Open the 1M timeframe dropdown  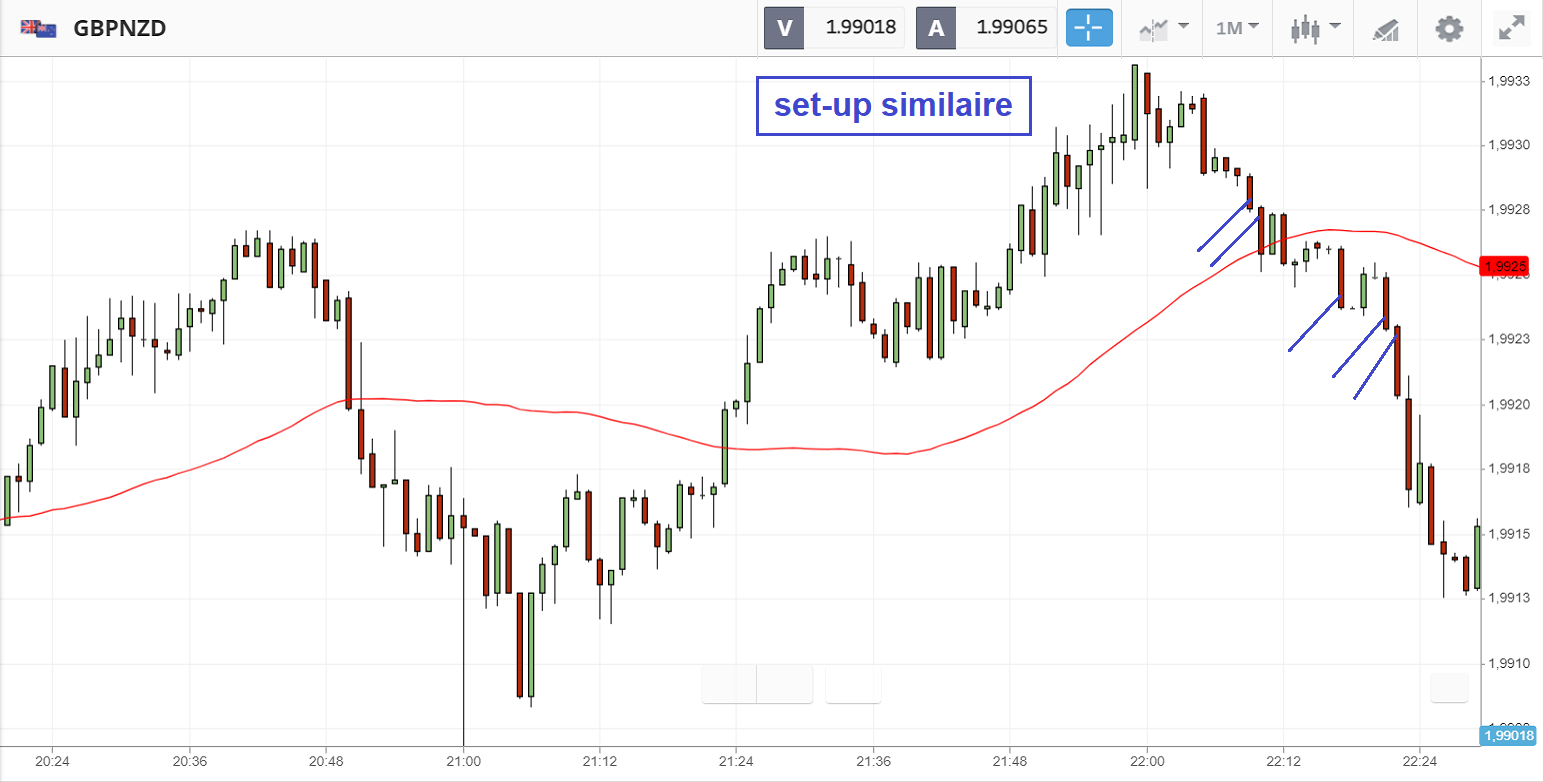1236,28
